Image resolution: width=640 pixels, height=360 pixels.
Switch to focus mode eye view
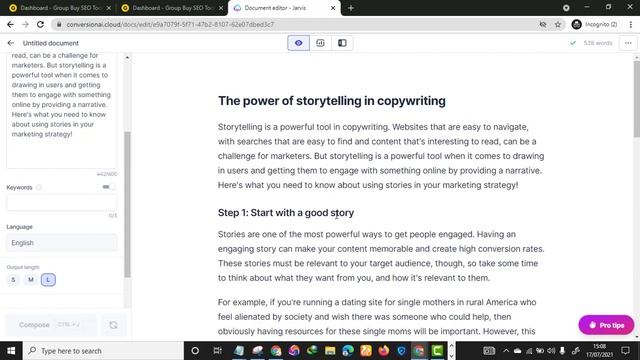(x=298, y=43)
